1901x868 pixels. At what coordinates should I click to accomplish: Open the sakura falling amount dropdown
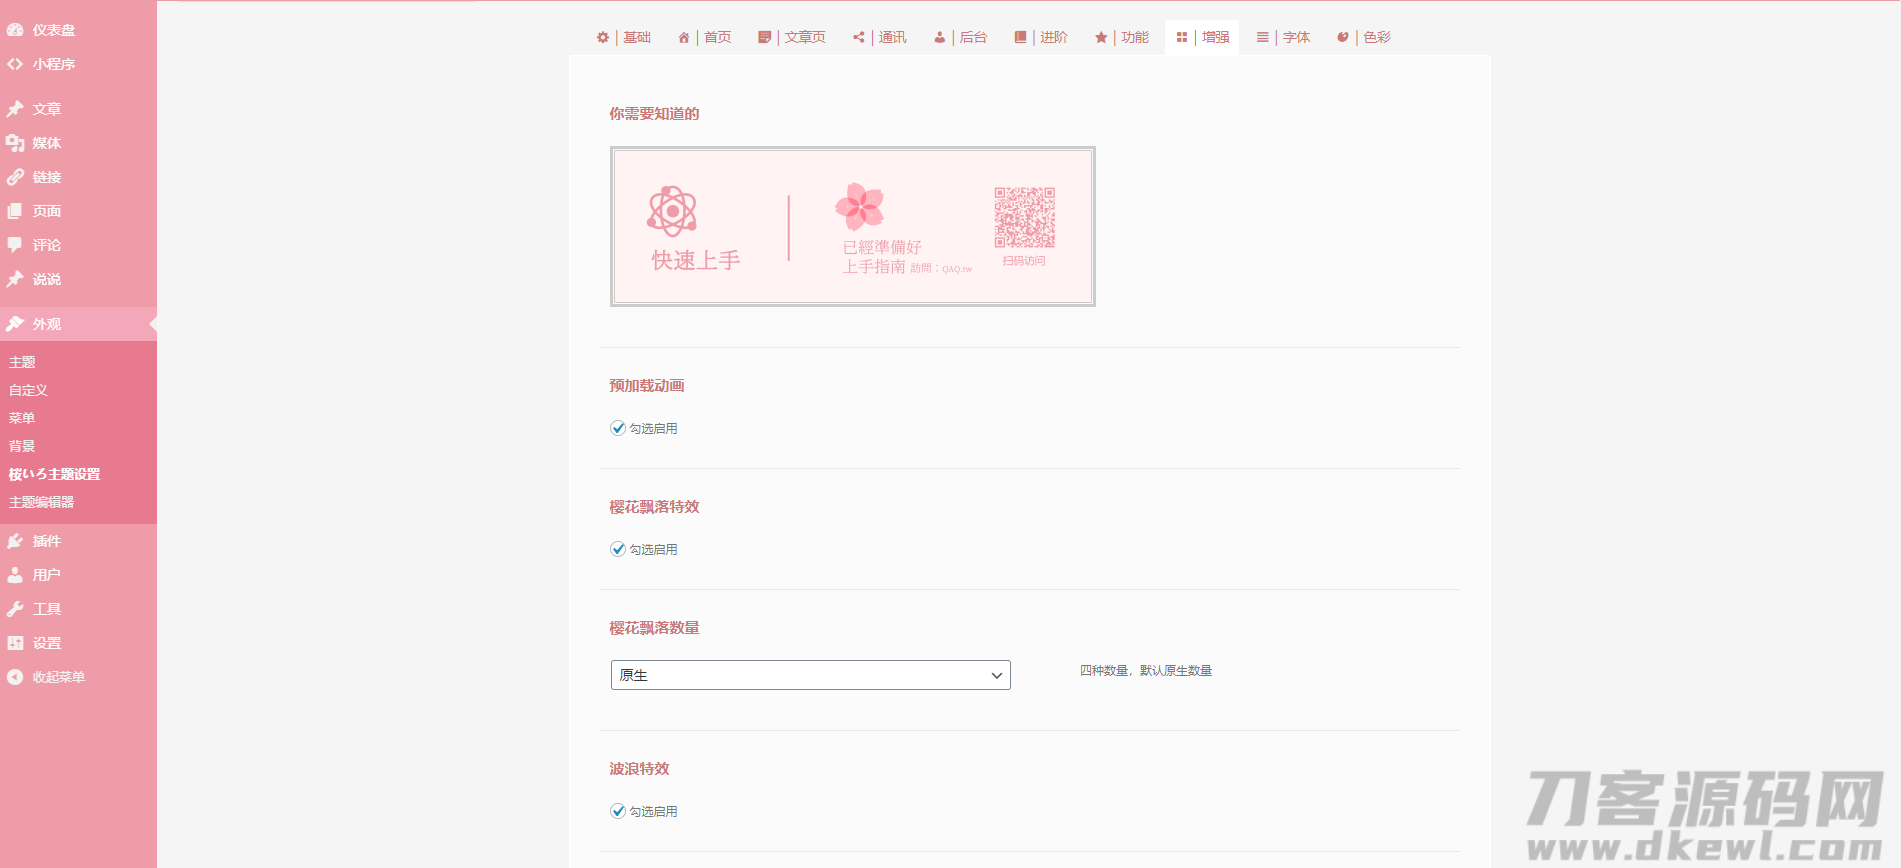(810, 675)
